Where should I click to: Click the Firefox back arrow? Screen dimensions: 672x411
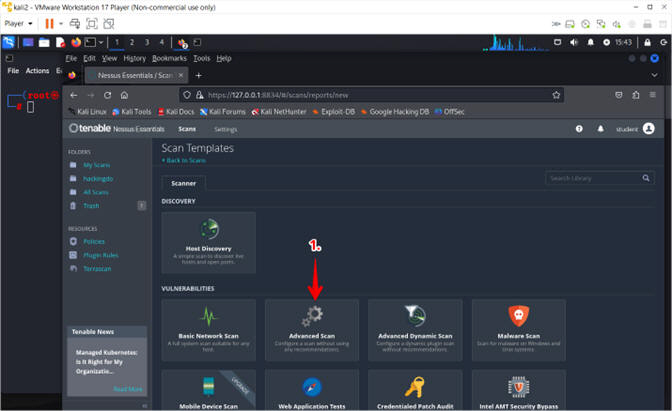coord(74,95)
